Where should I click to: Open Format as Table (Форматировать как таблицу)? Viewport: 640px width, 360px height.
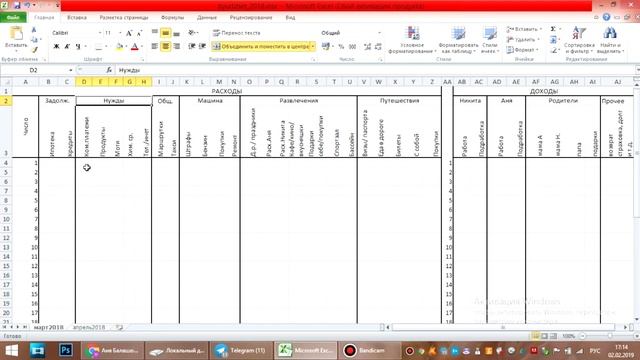click(458, 40)
